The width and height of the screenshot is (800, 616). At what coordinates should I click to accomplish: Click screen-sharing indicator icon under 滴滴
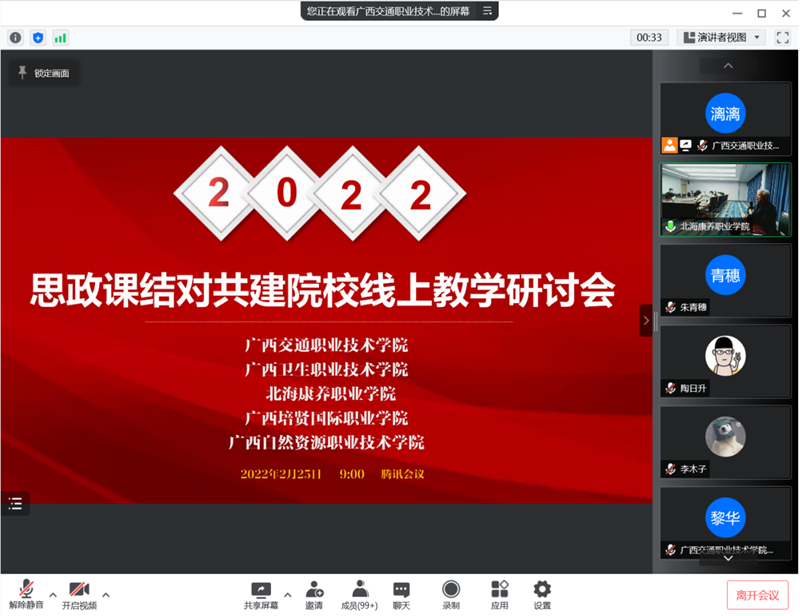point(686,145)
